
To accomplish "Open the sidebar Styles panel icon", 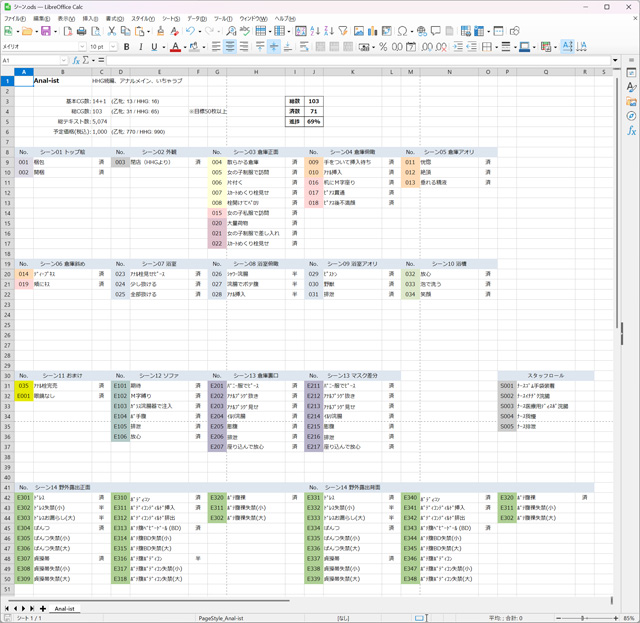I will point(631,88).
